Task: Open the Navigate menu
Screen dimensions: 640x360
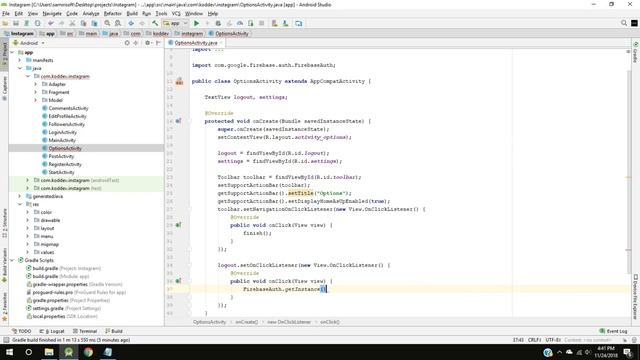Action: pyautogui.click(x=52, y=13)
